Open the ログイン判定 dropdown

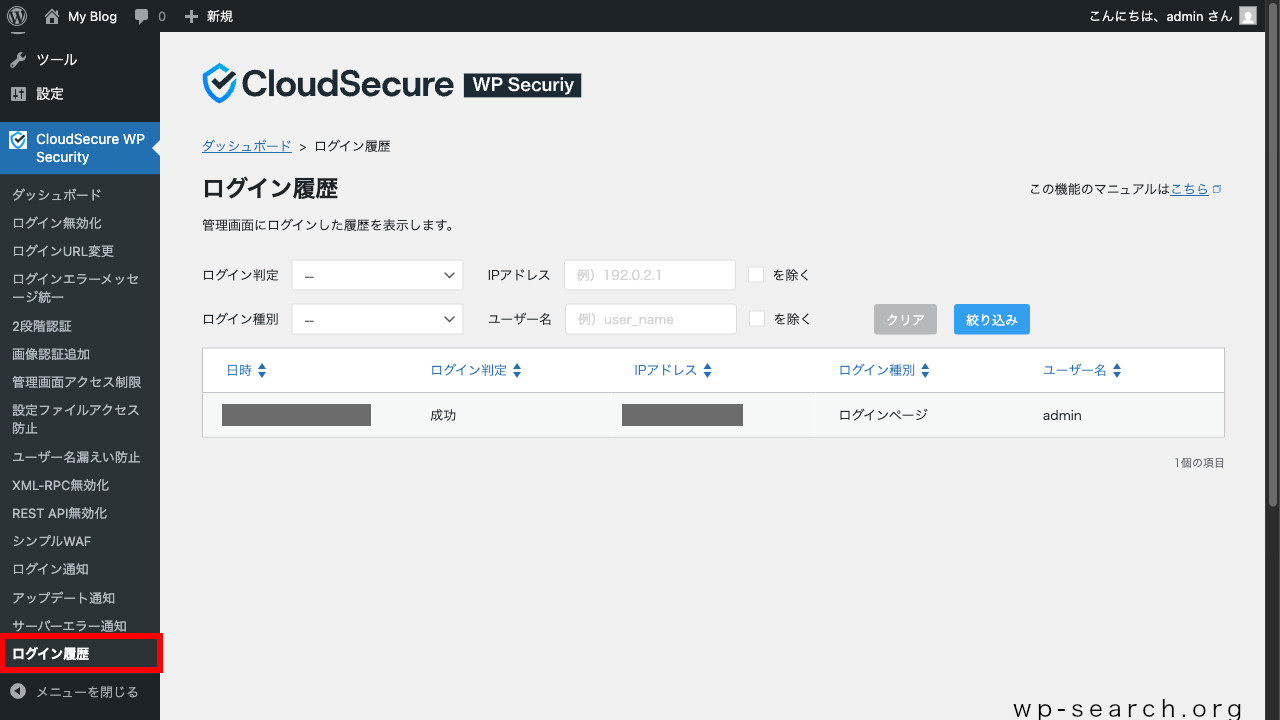click(377, 274)
